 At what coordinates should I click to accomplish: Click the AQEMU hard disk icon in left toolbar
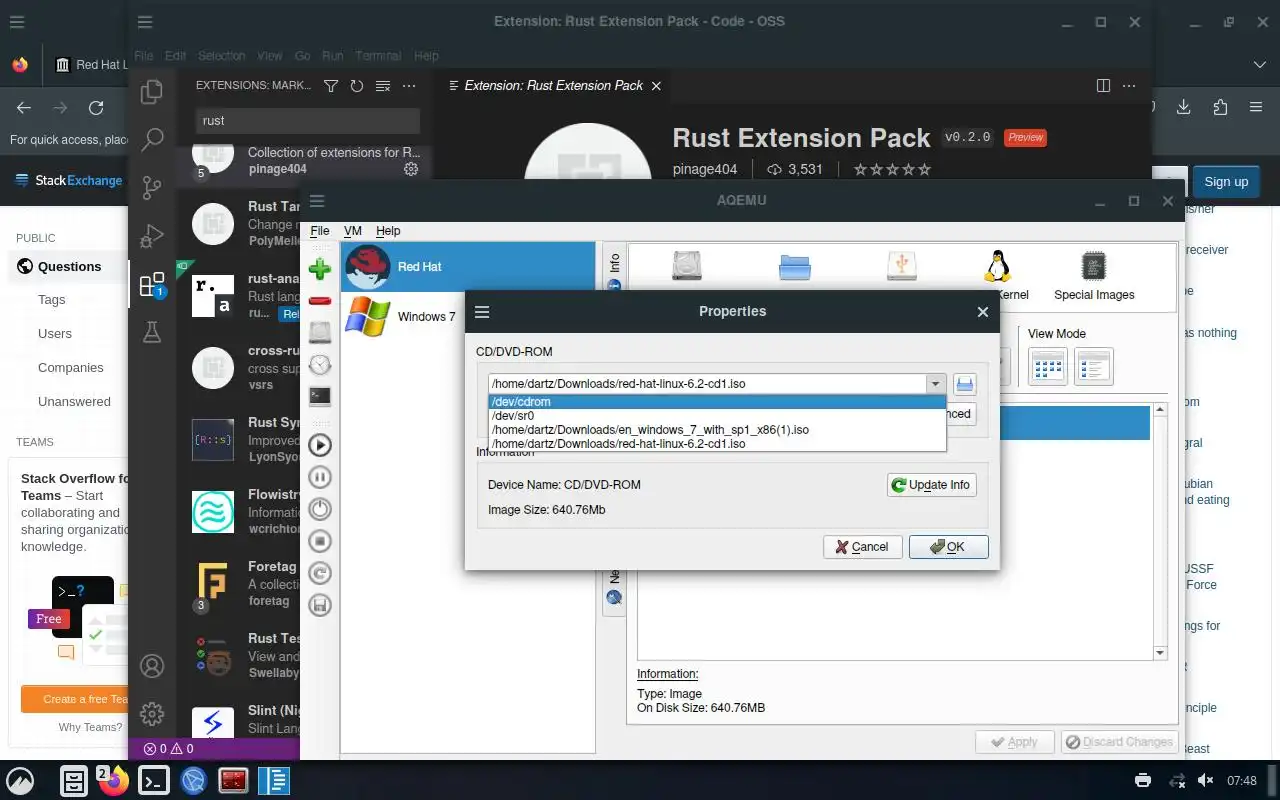point(320,333)
